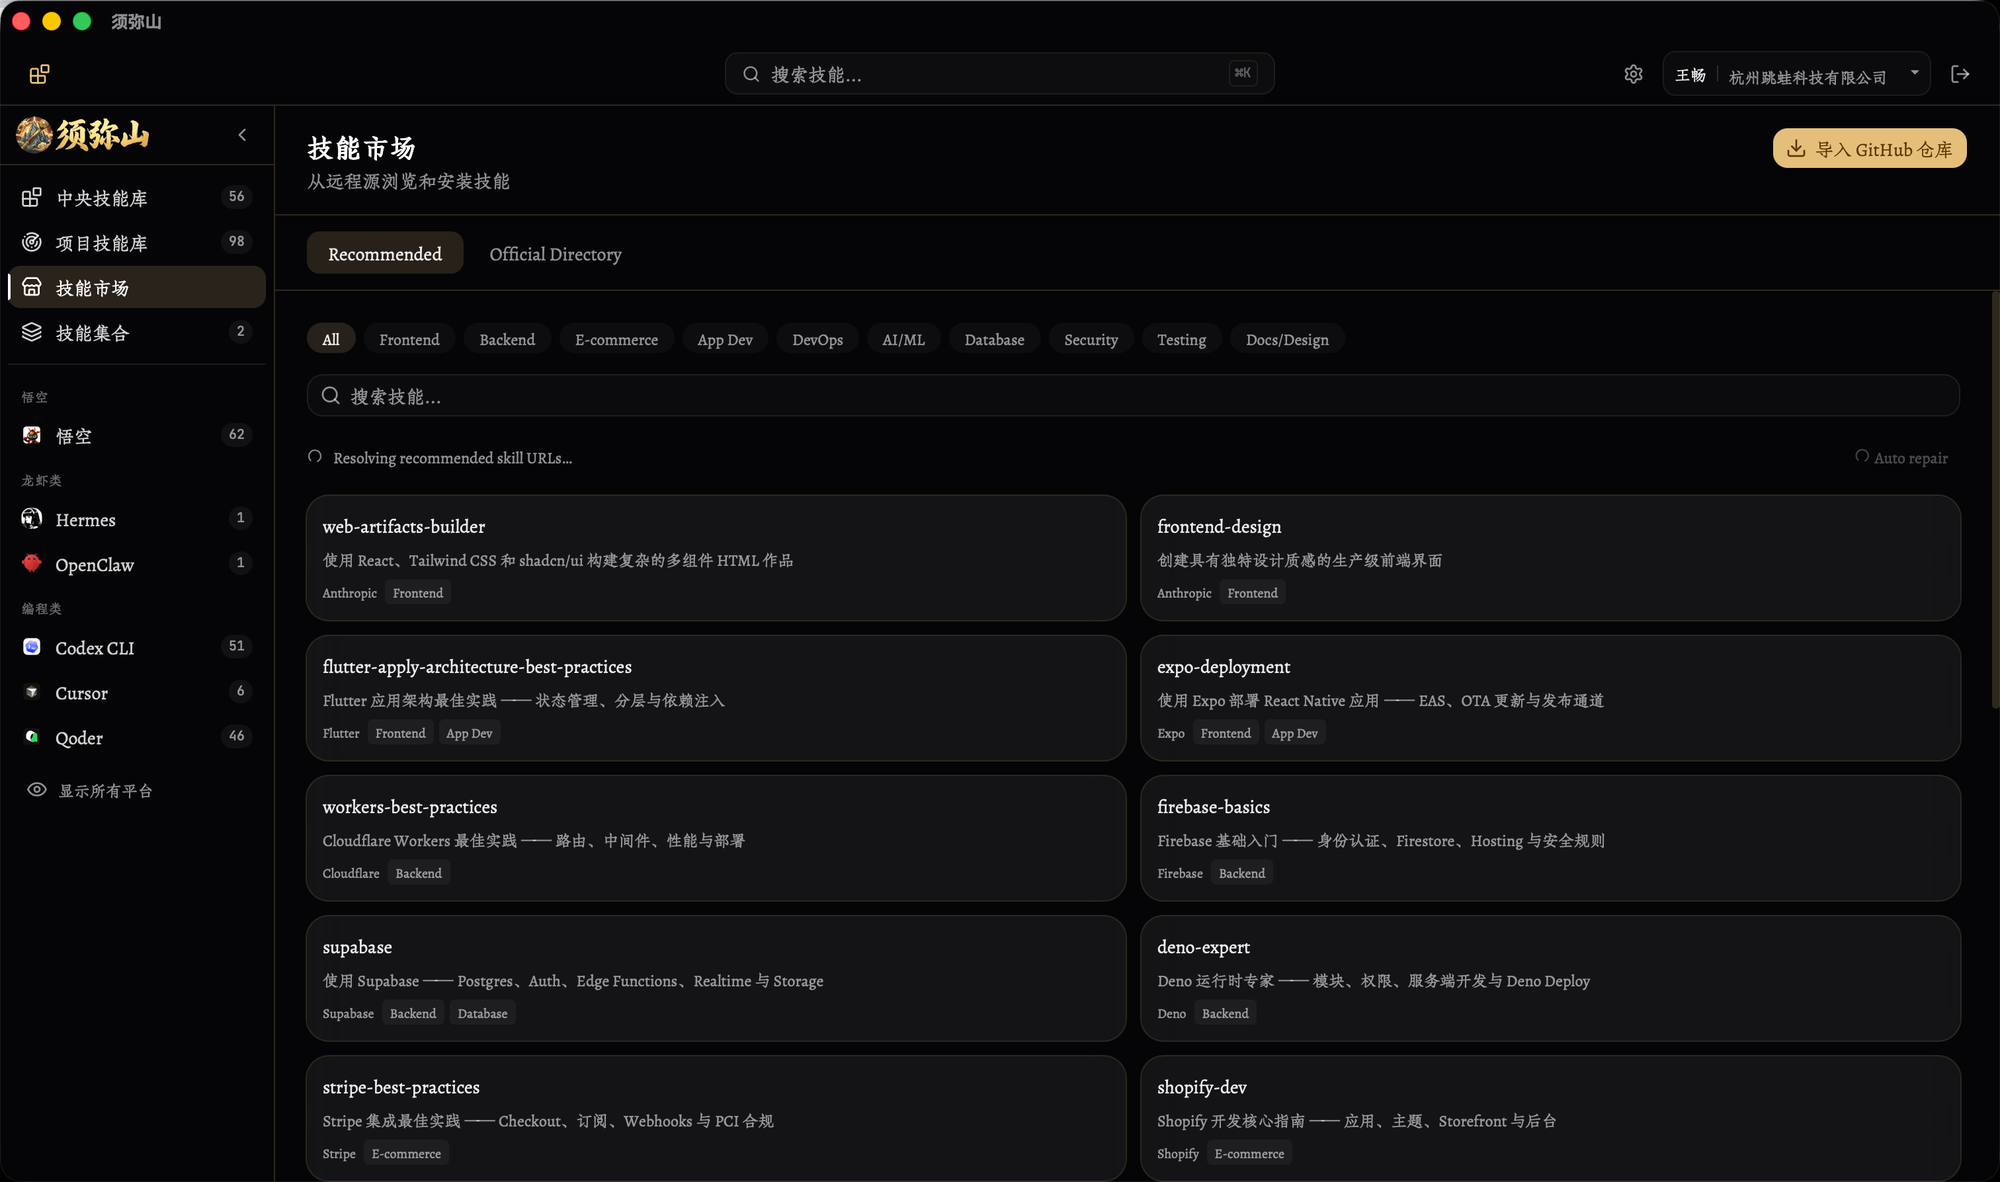Click the grid icon in top-left toolbar
The width and height of the screenshot is (2000, 1182).
point(39,74)
